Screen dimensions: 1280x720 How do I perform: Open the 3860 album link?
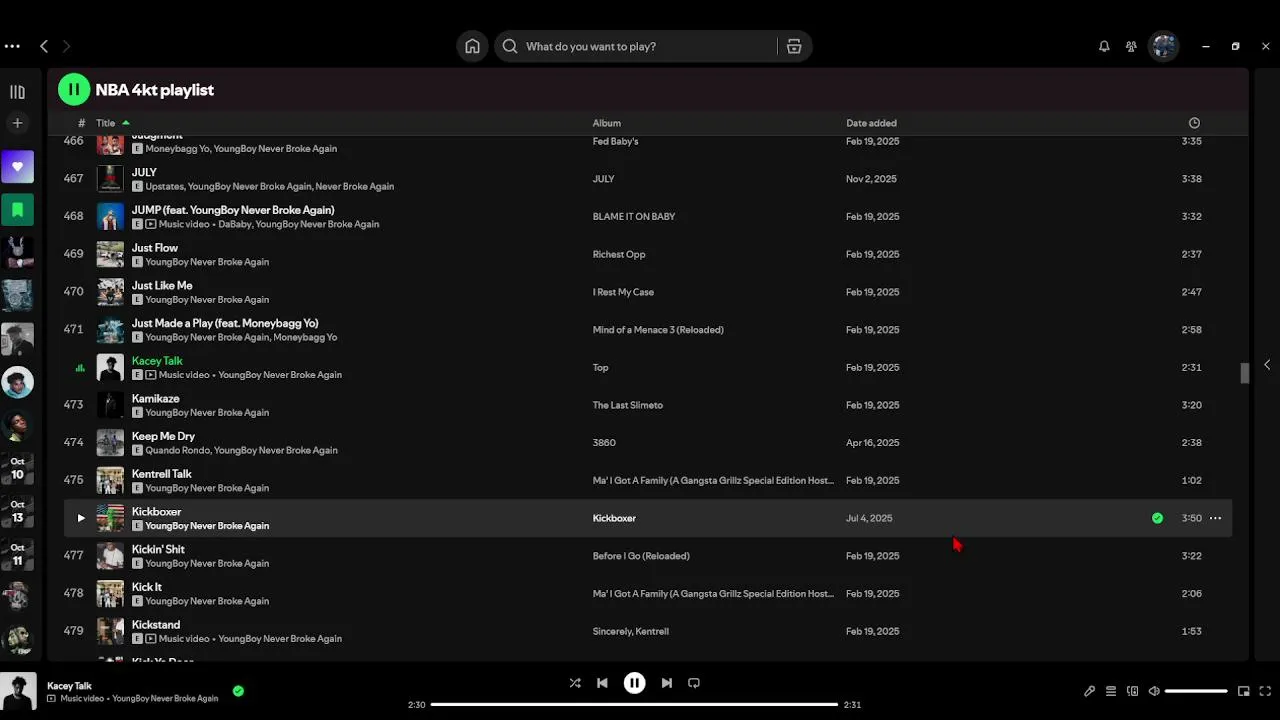[604, 442]
